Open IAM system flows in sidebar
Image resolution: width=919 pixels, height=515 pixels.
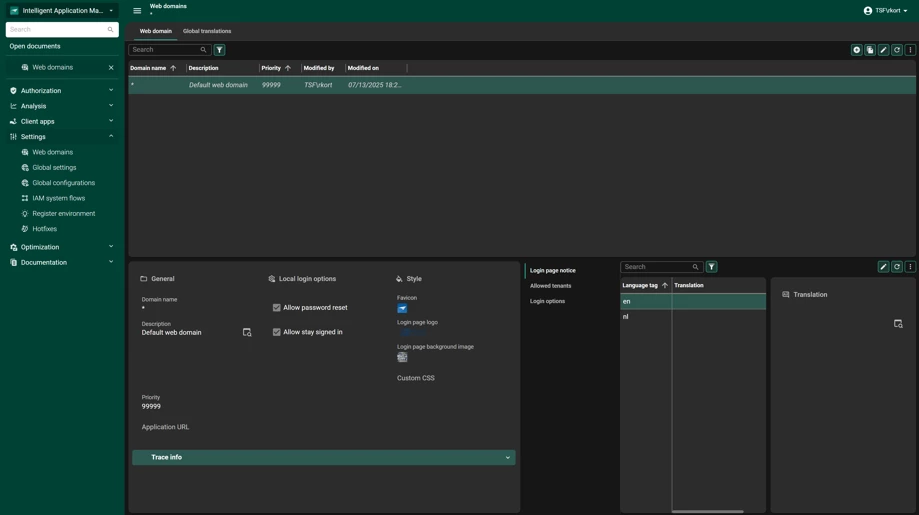coord(58,198)
